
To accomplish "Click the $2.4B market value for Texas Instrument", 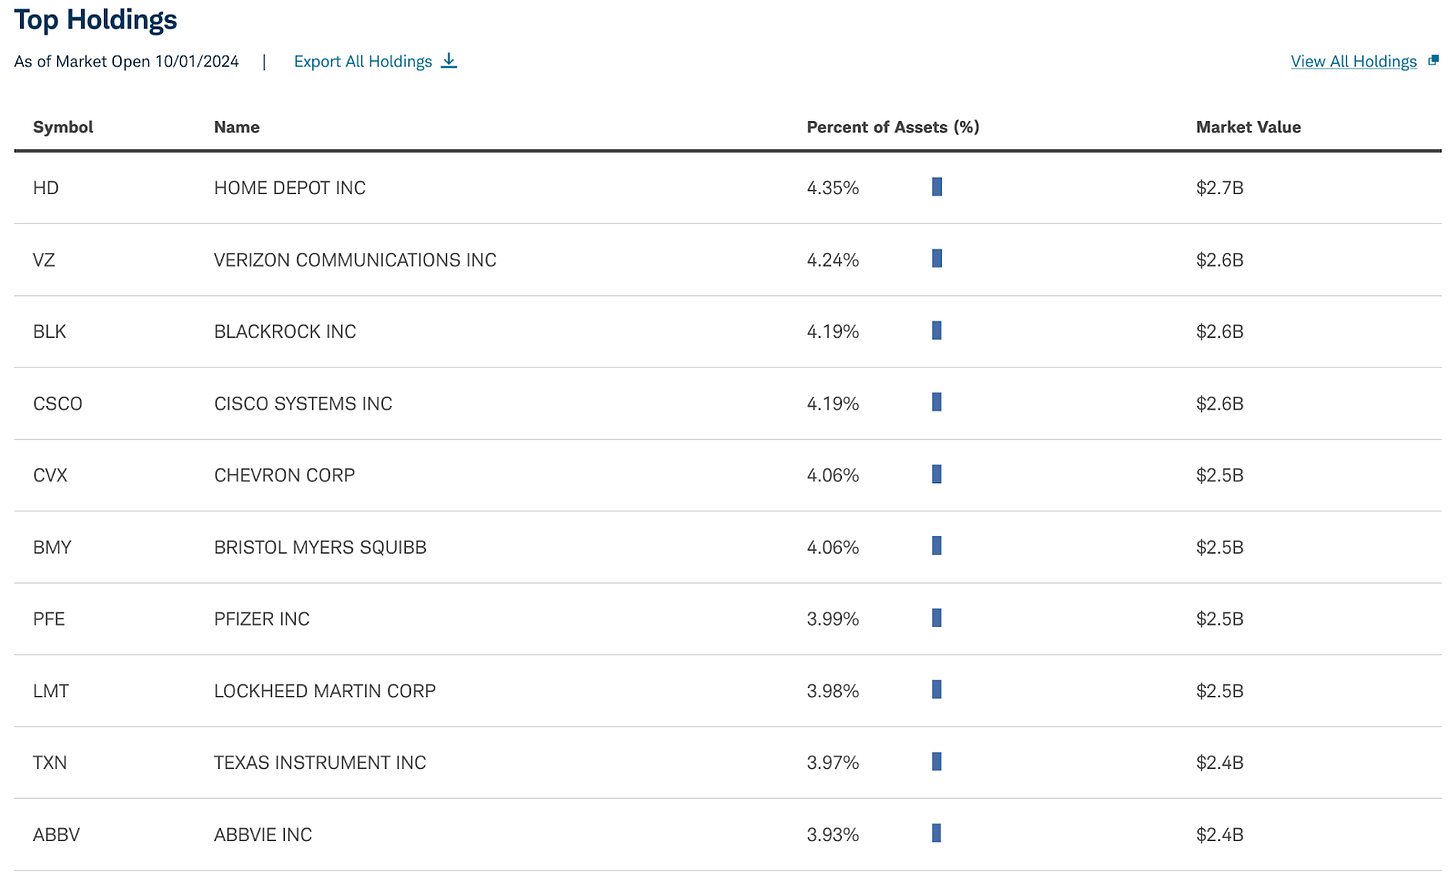I will coord(1220,763).
